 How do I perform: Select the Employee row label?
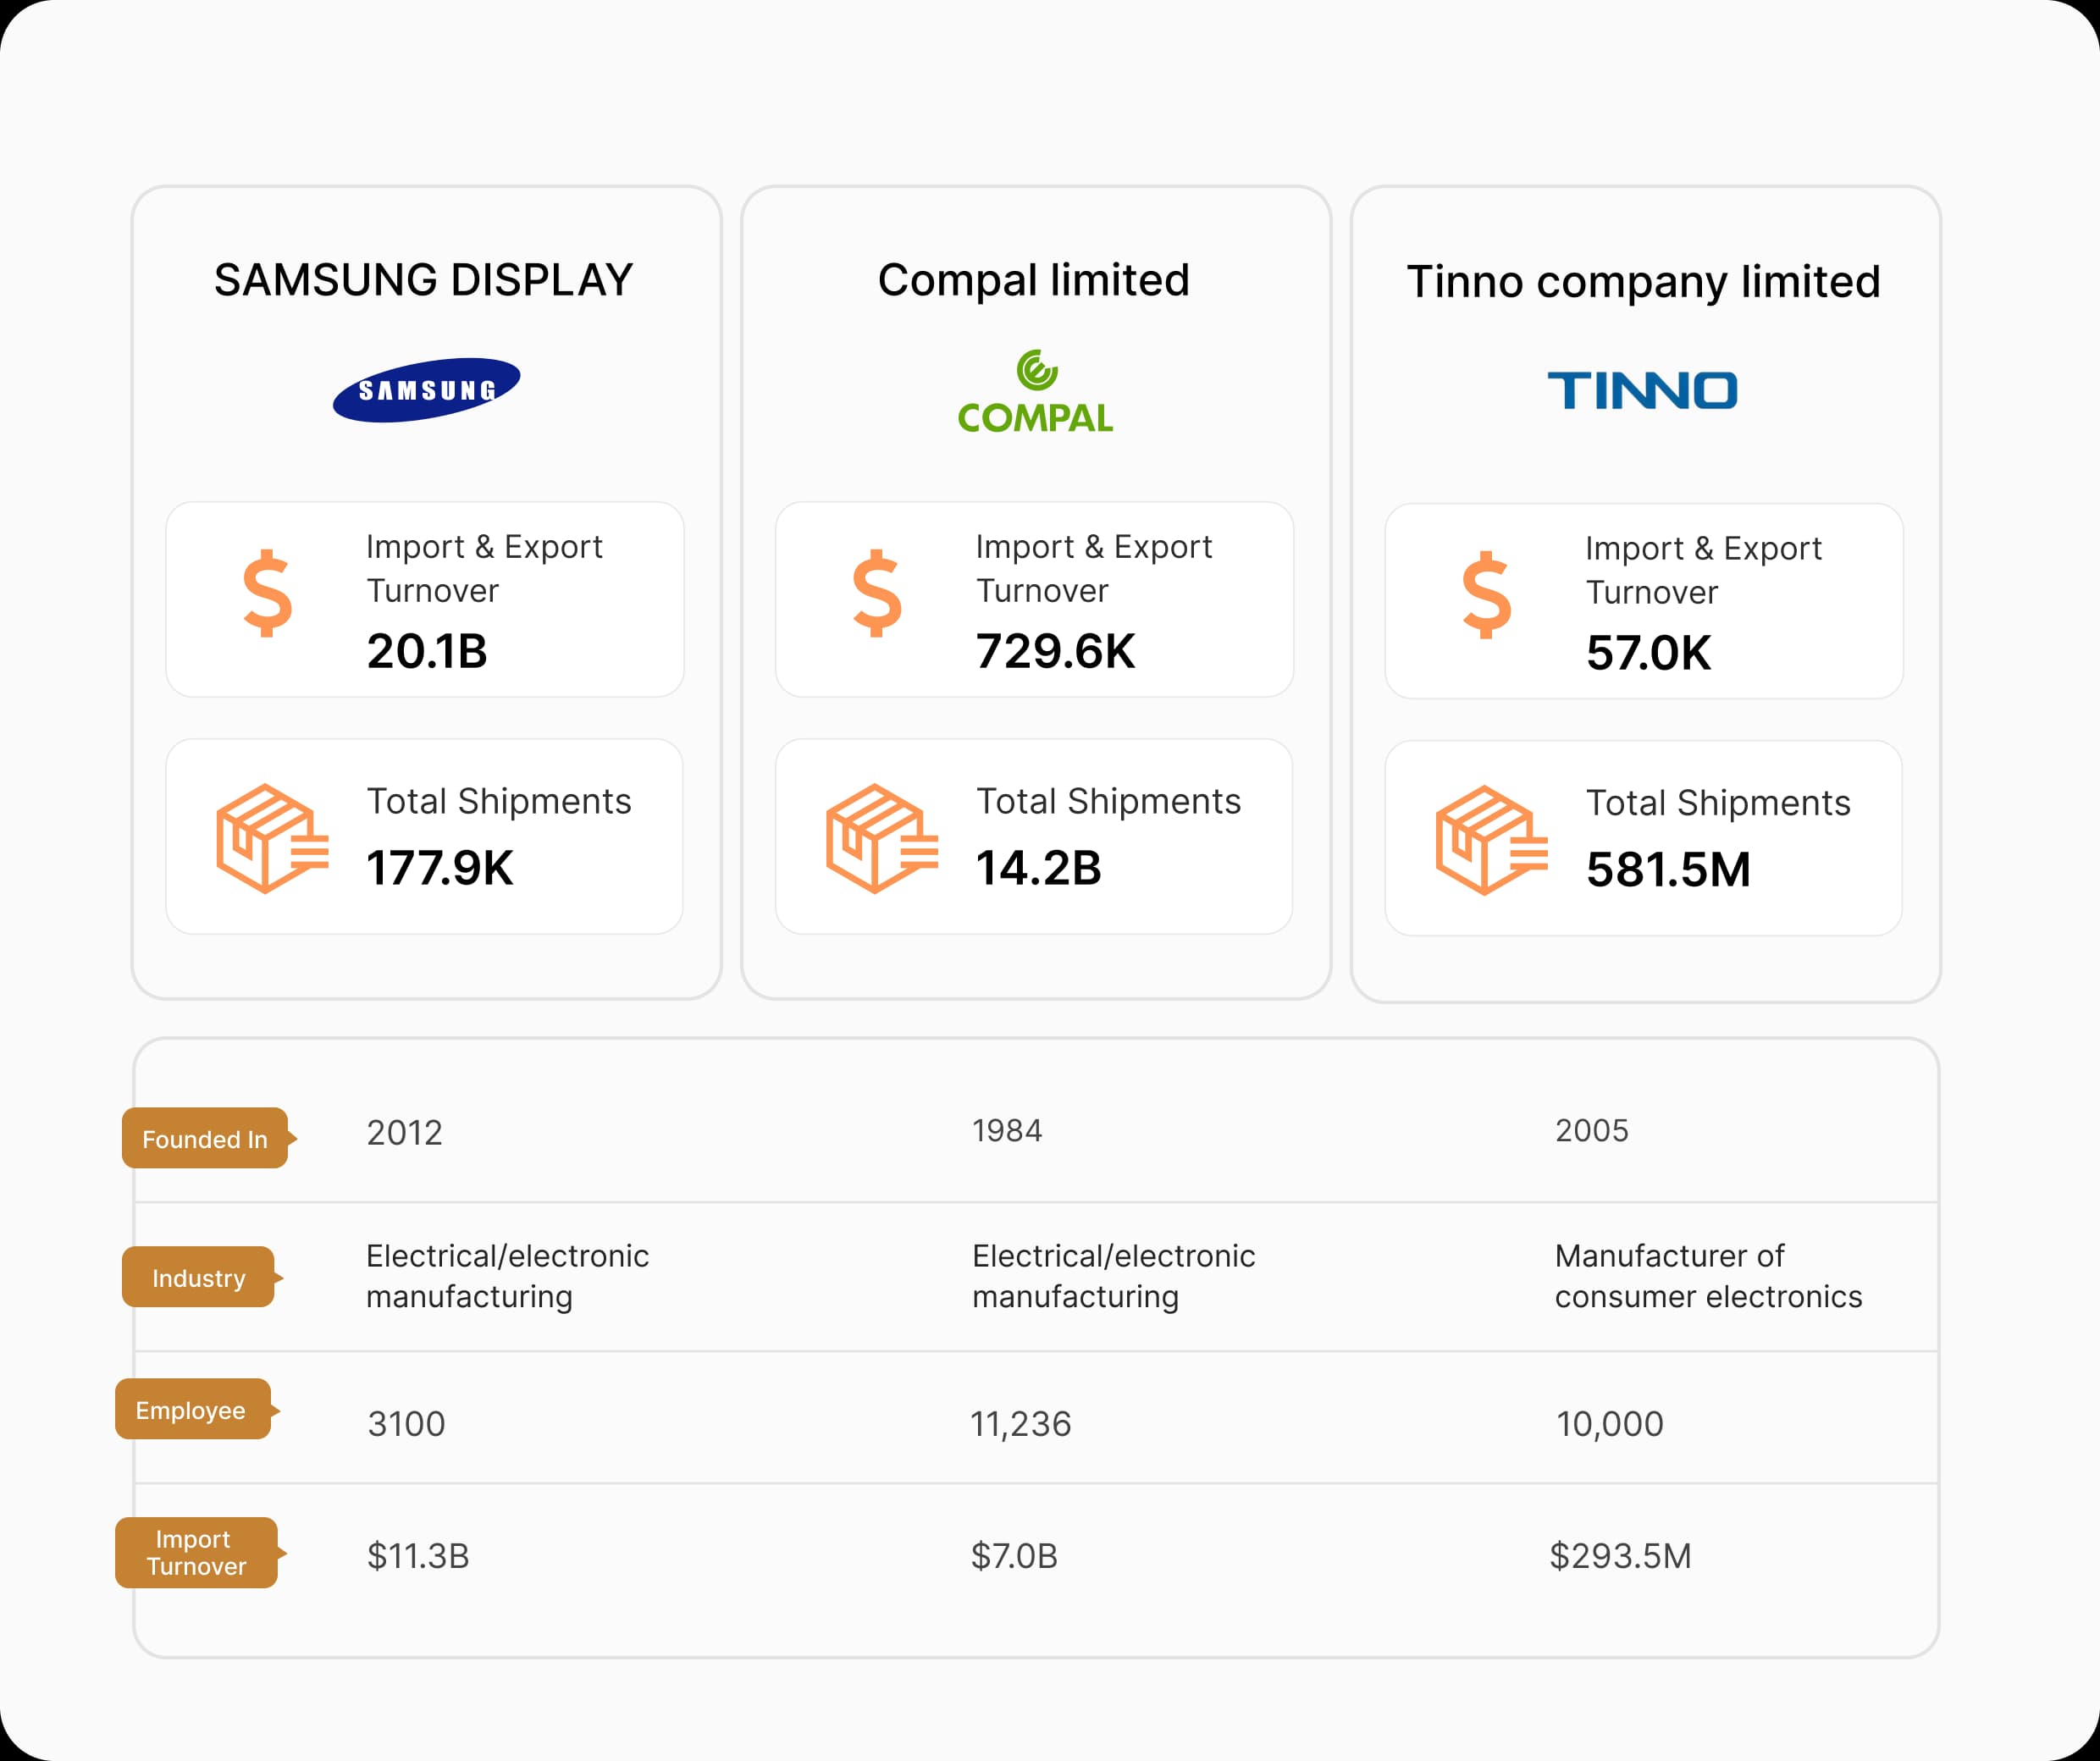pos(197,1409)
